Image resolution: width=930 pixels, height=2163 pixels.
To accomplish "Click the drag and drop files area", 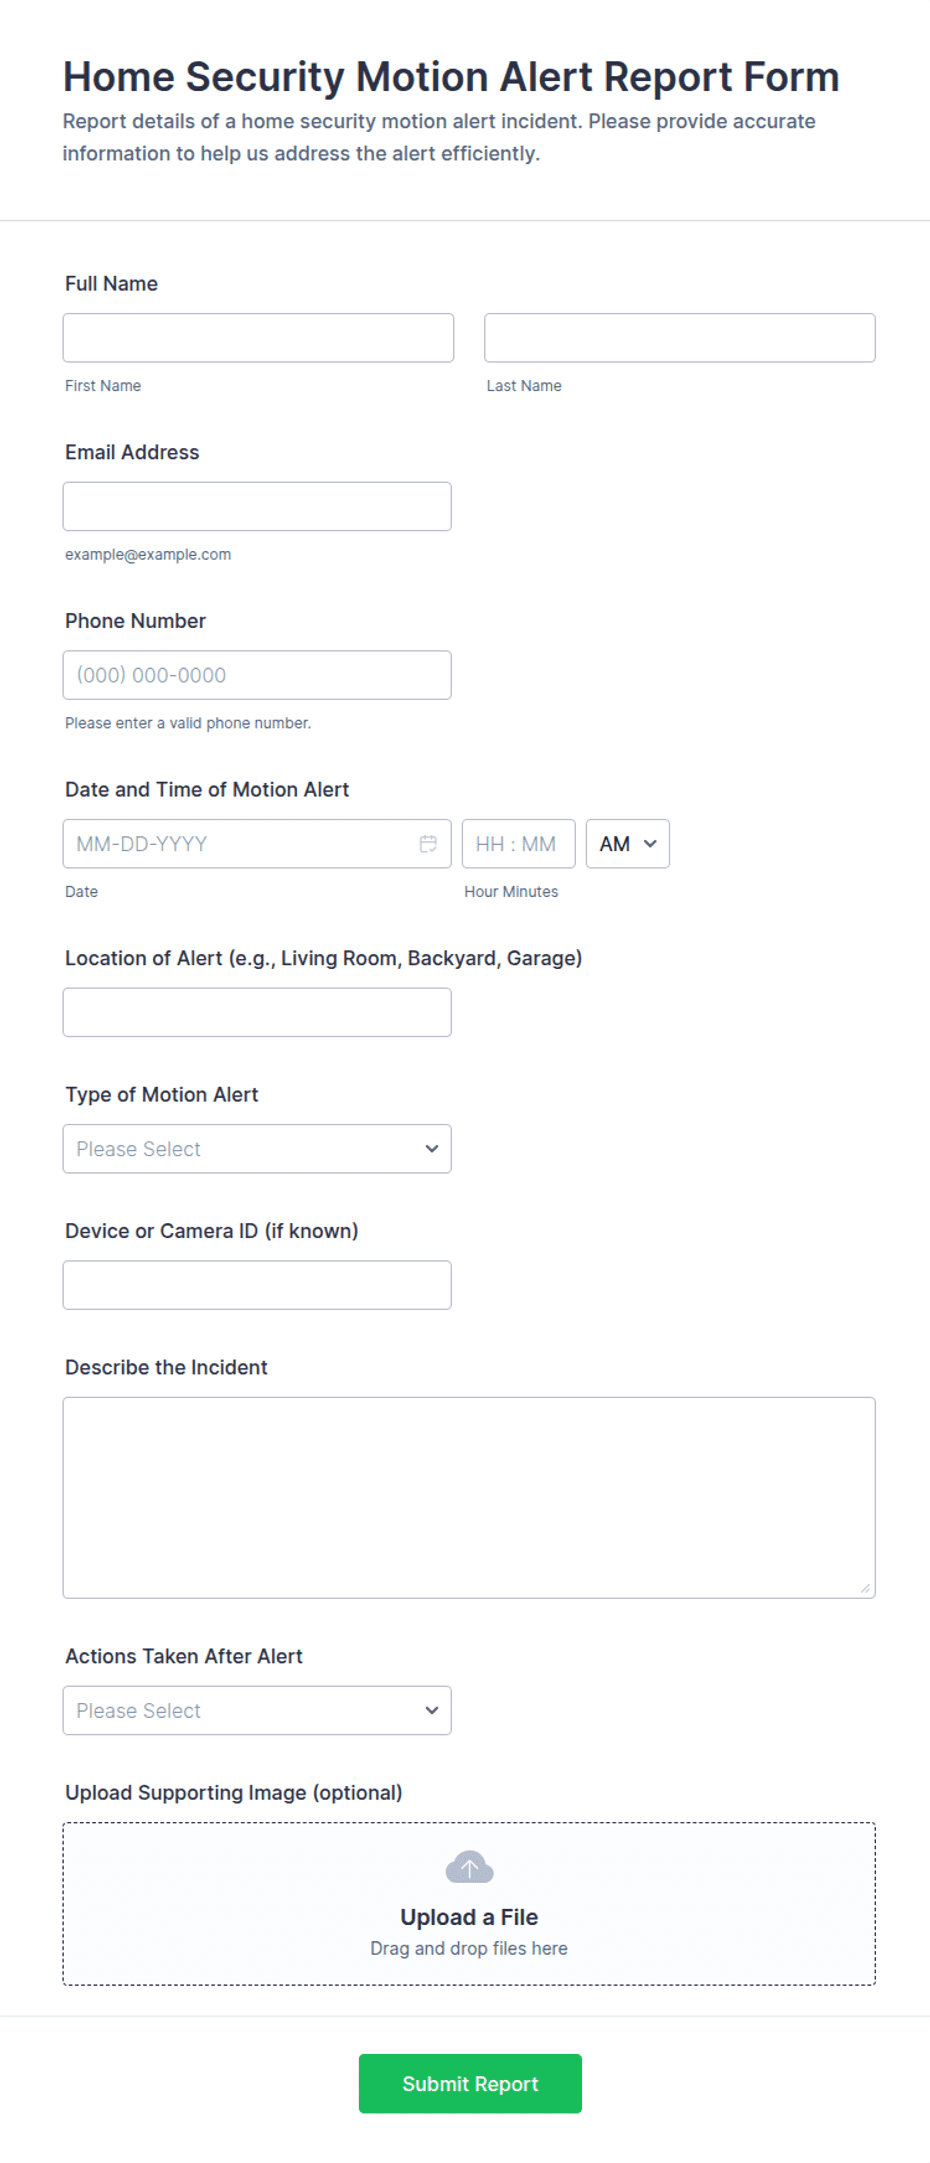I will 469,1904.
